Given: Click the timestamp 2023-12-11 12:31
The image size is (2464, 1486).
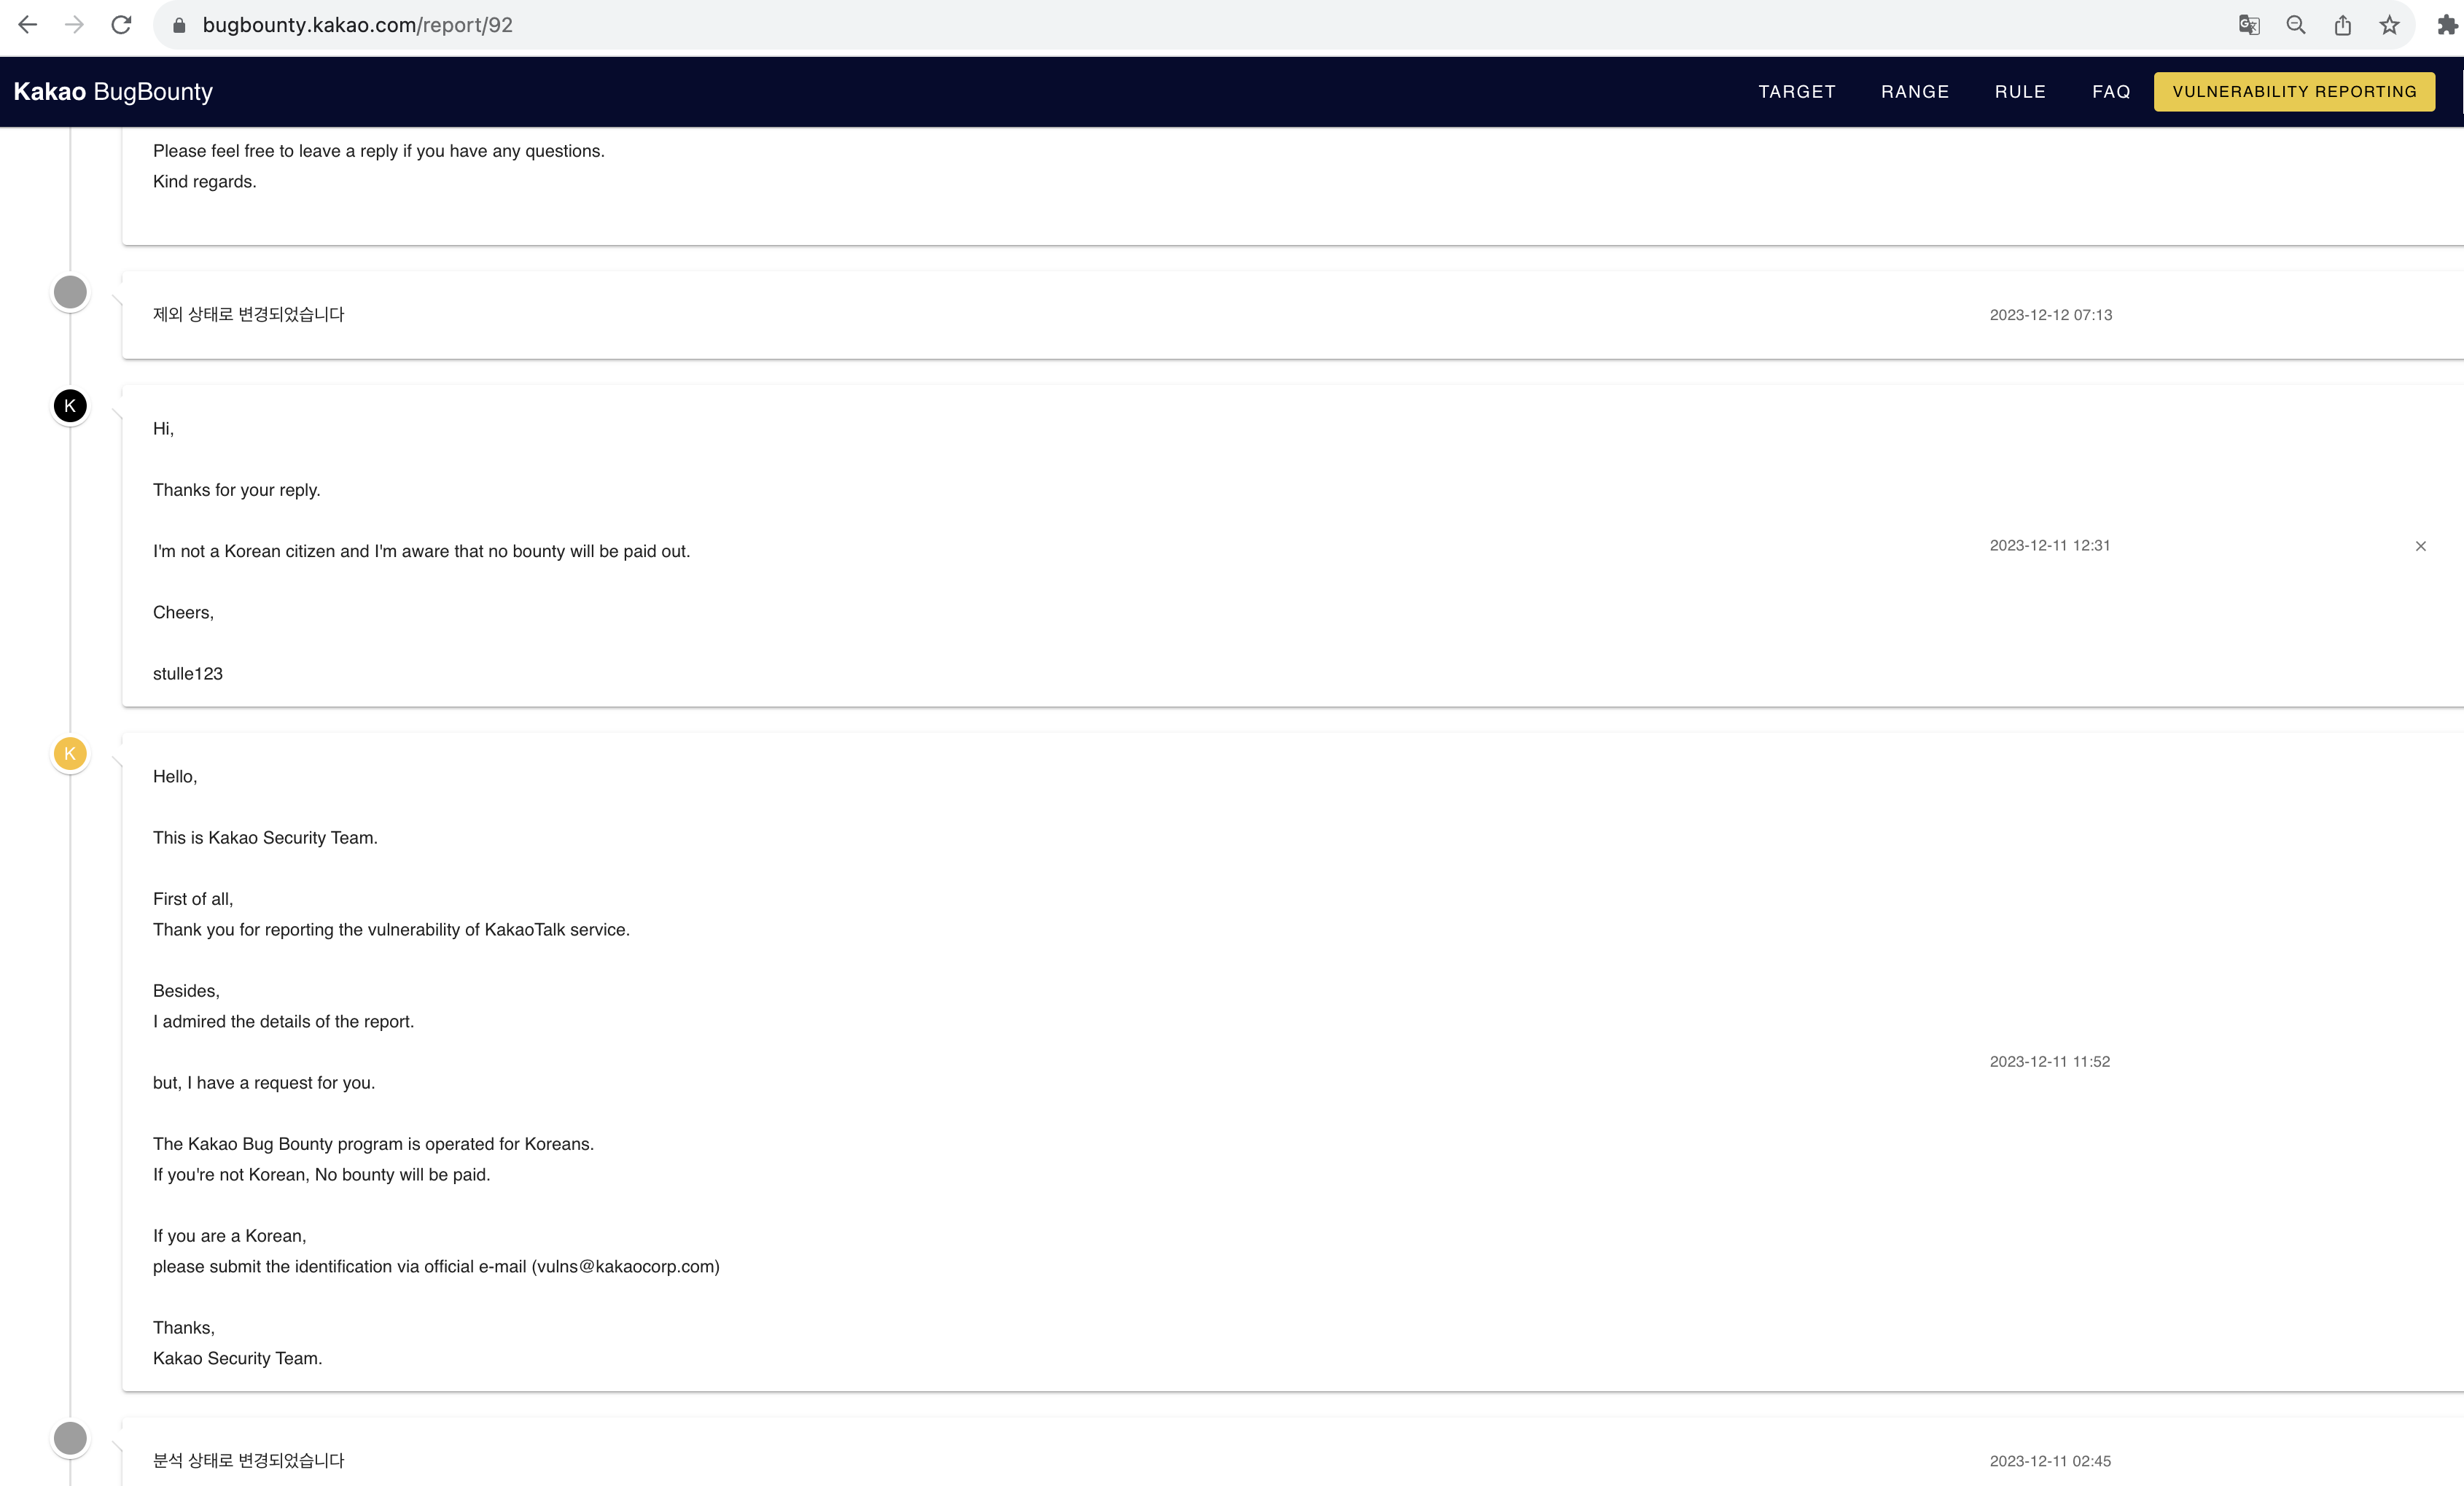Looking at the screenshot, I should [x=2049, y=545].
